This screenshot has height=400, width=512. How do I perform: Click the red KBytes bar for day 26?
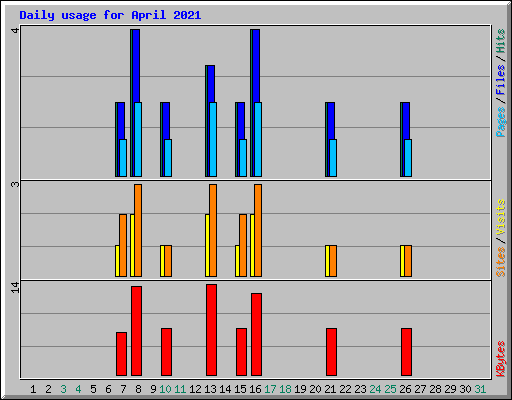(x=406, y=352)
